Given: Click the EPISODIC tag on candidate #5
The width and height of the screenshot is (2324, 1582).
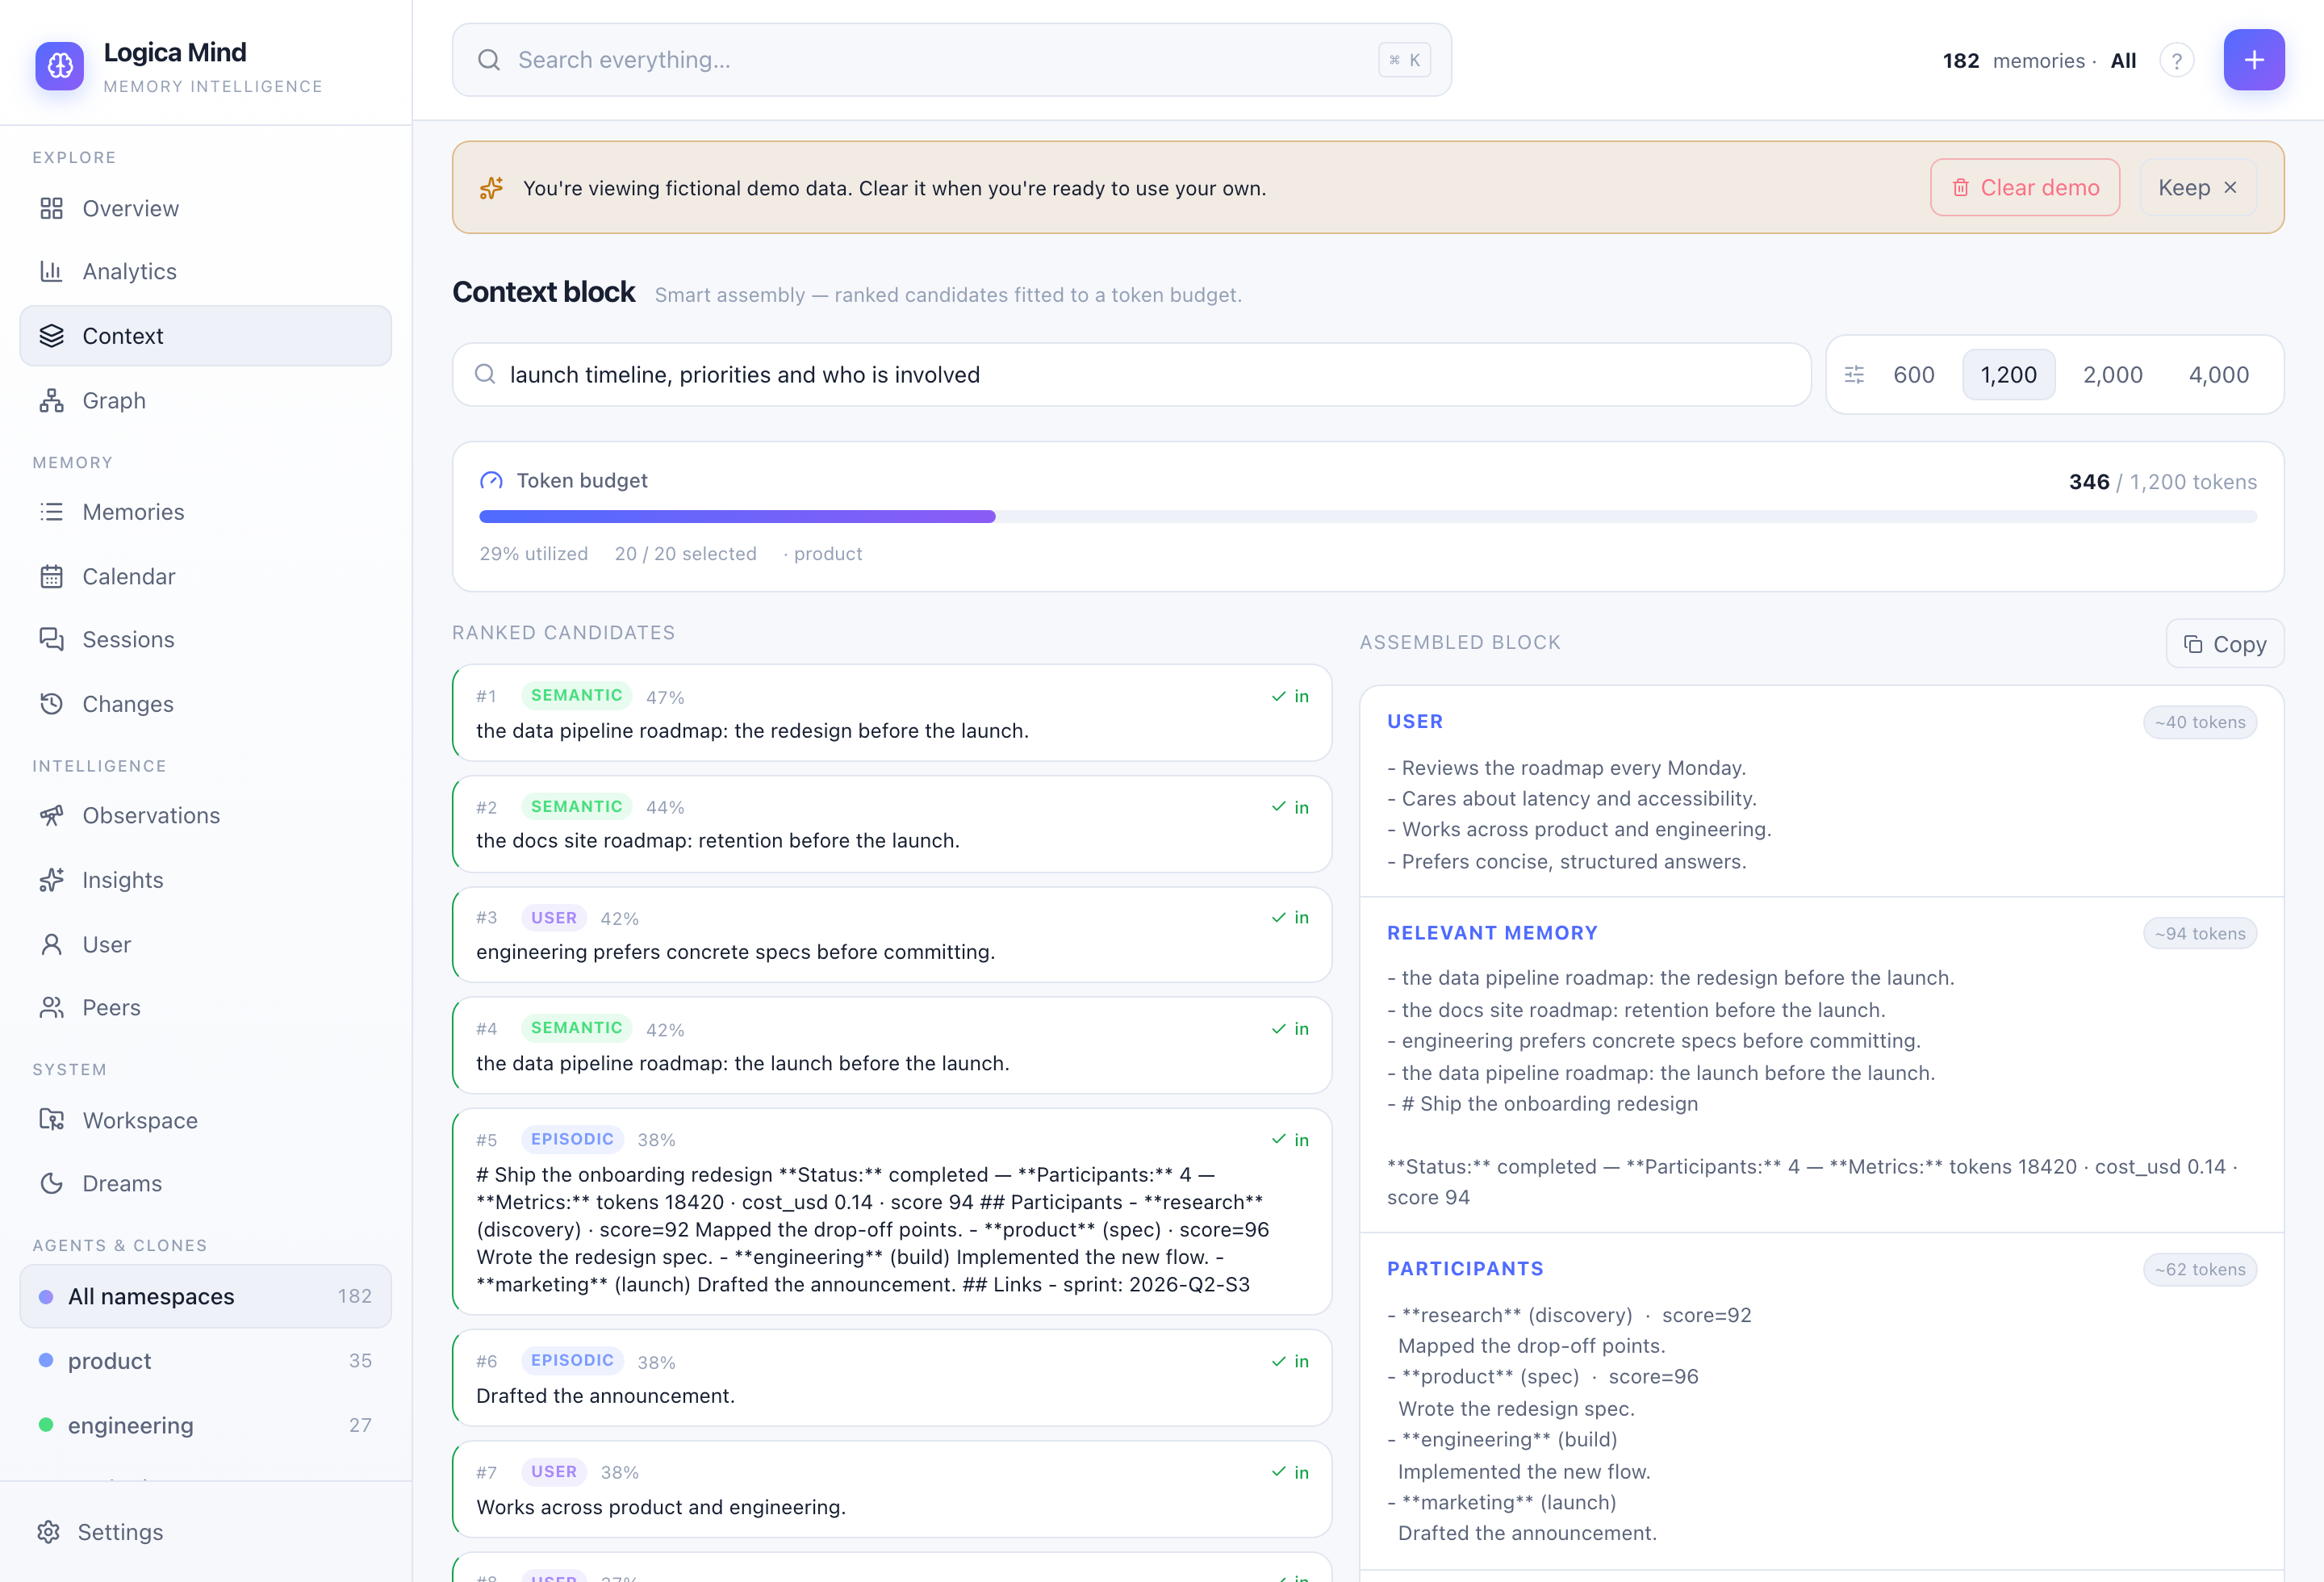Looking at the screenshot, I should (573, 1139).
